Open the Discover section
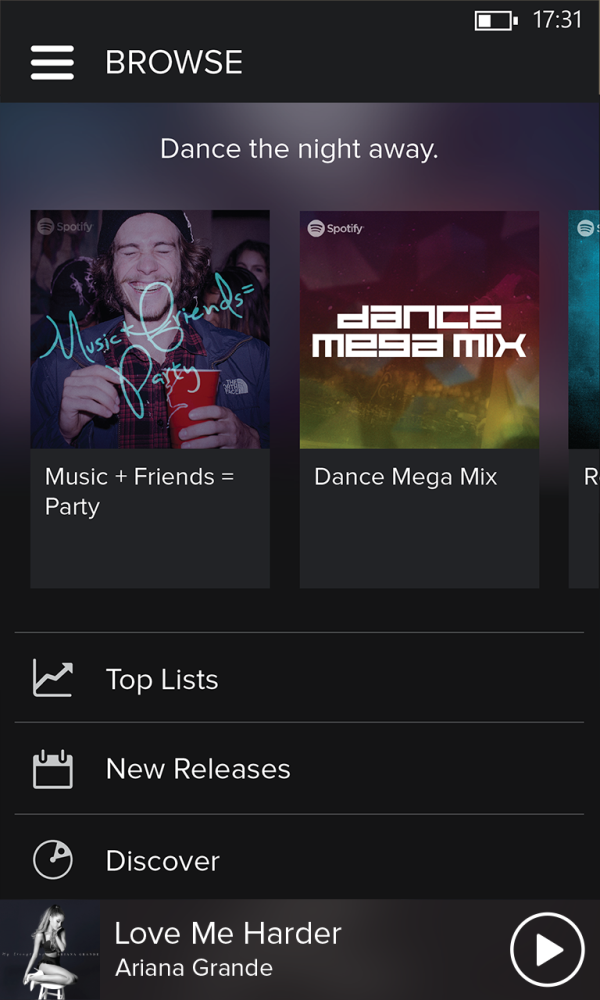600x1000 pixels. pyautogui.click(x=163, y=861)
